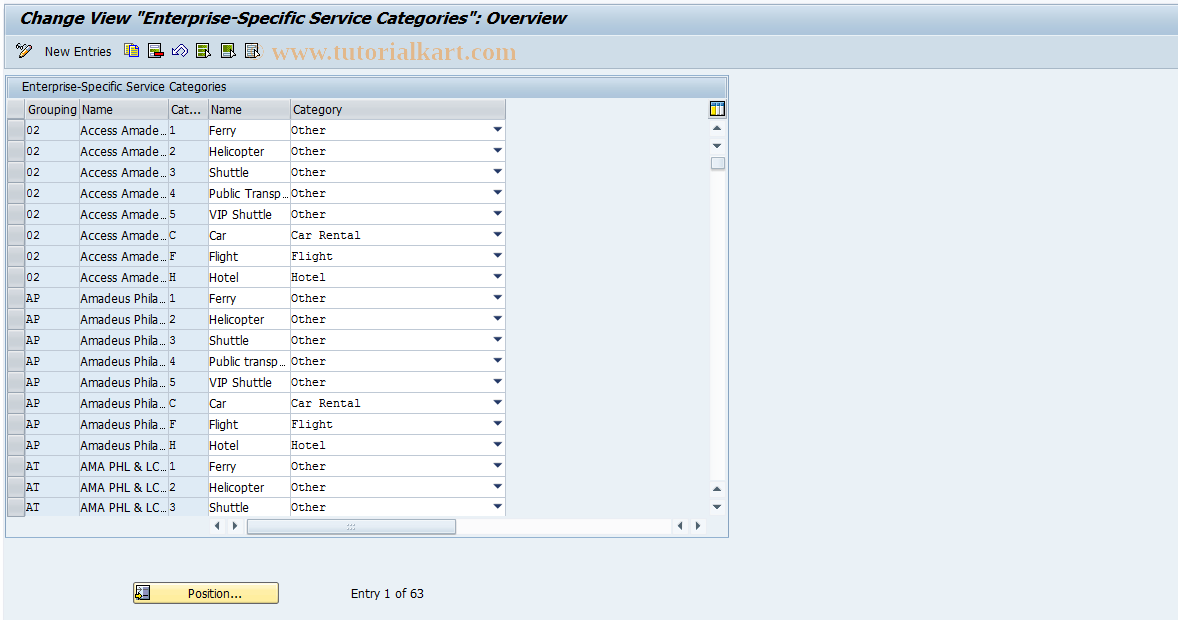Click the Cat... column header
The width and height of the screenshot is (1178, 620).
coord(188,110)
